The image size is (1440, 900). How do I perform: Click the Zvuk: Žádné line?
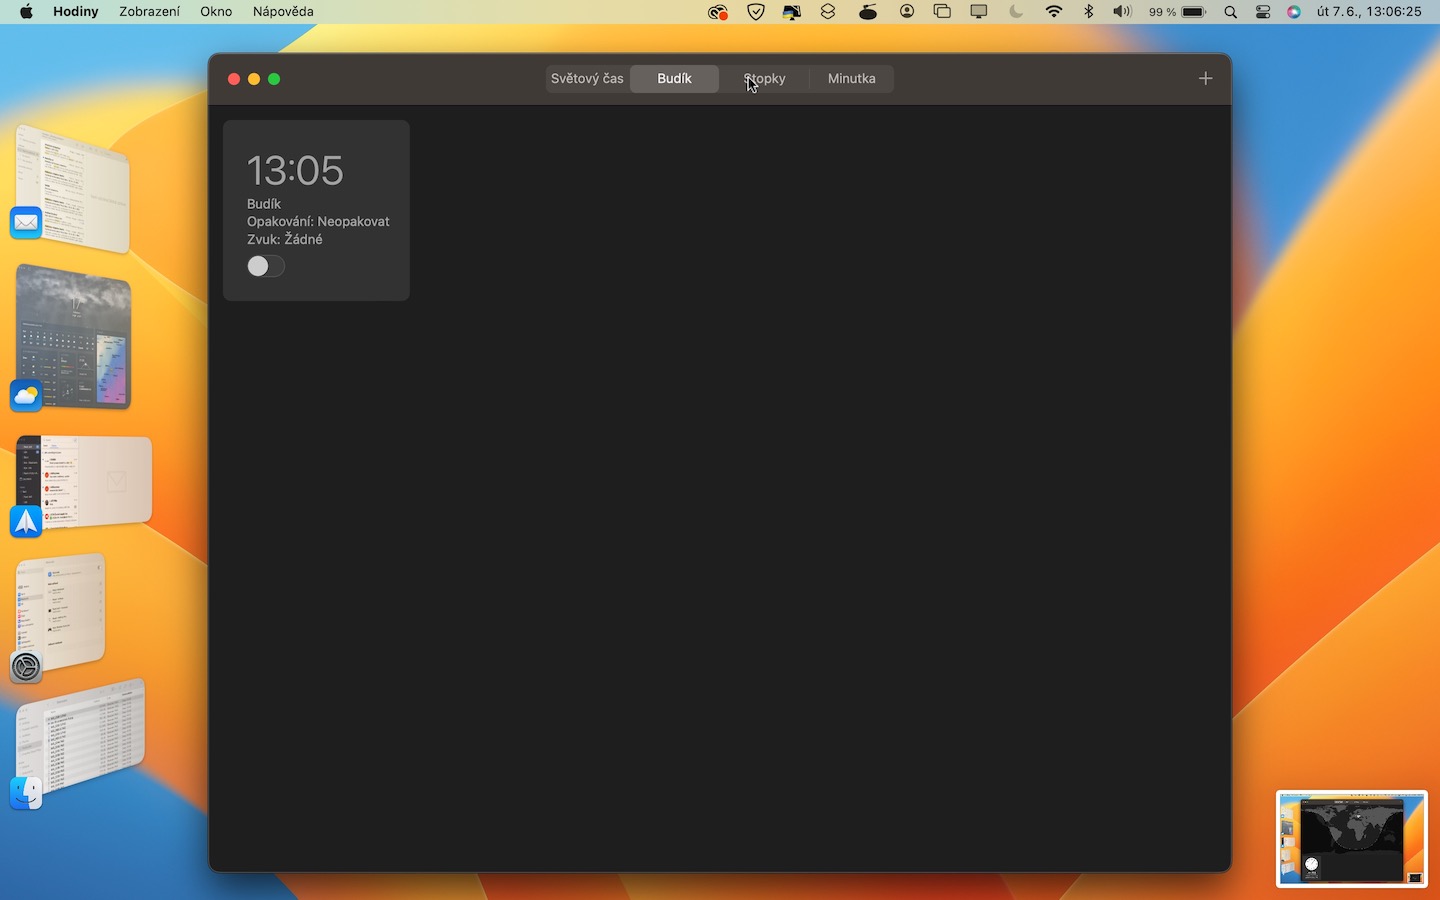(x=285, y=239)
